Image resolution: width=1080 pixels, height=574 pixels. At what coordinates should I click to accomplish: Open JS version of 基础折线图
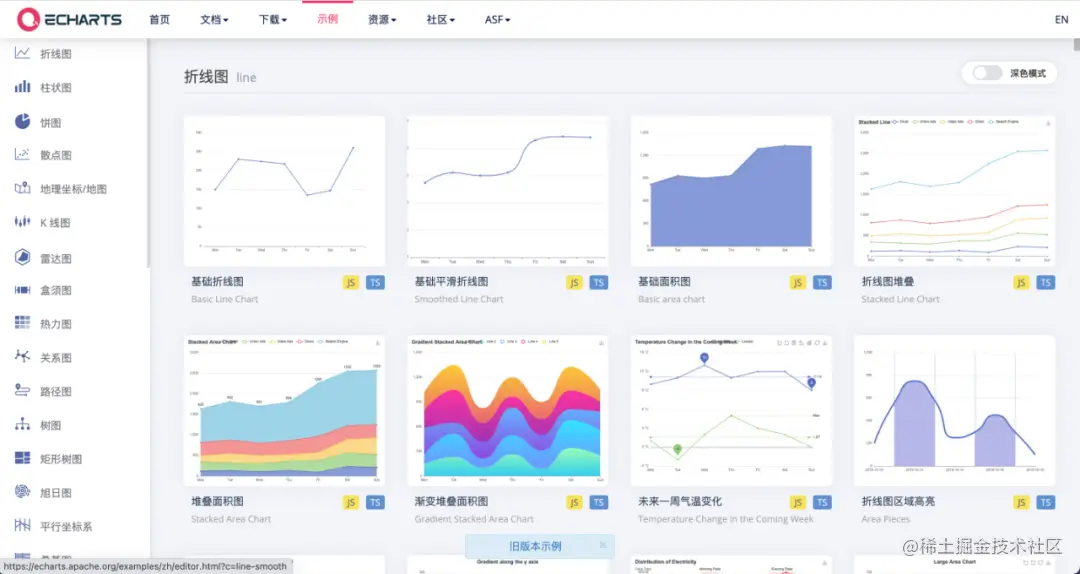coord(351,283)
